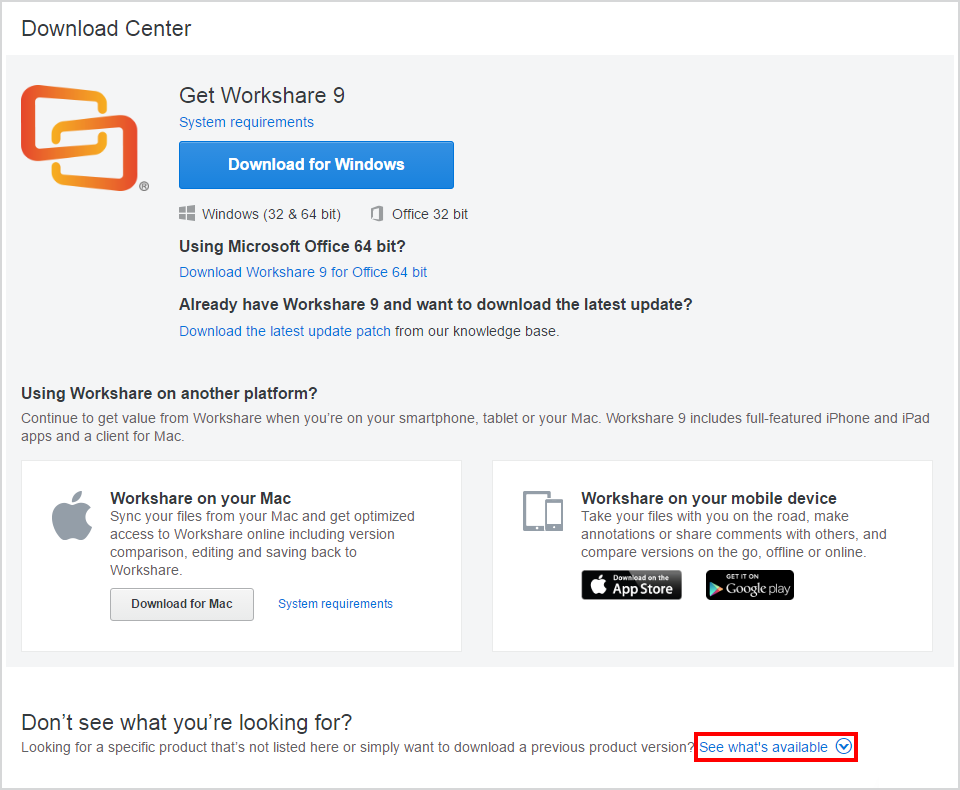Click Download for Windows button
This screenshot has height=790, width=960.
316,165
